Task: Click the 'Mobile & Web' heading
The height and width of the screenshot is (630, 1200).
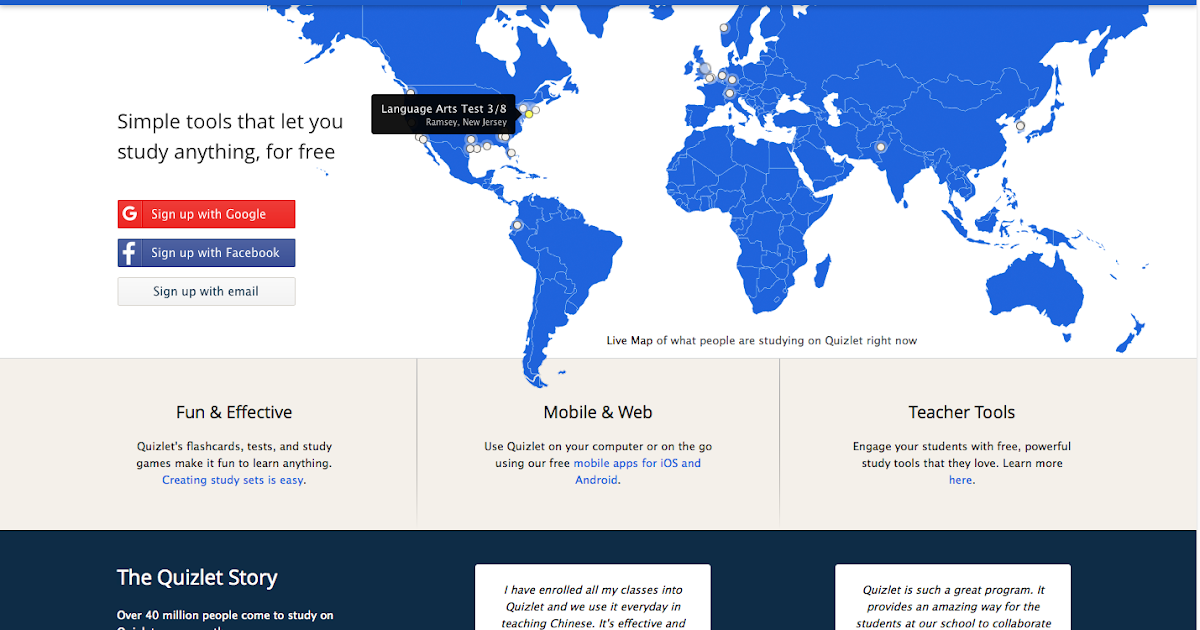Action: pos(598,412)
